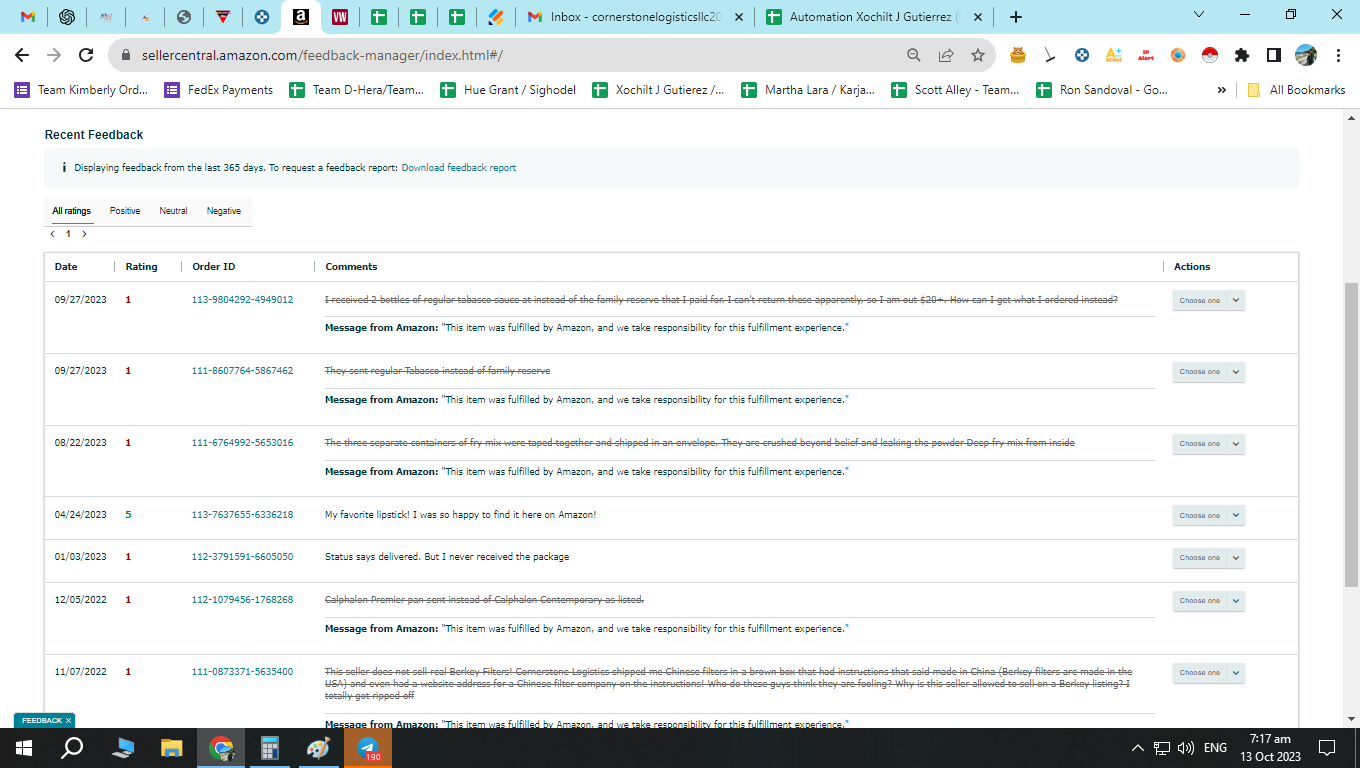Open Windows taskbar search
The height and width of the screenshot is (768, 1360).
(x=72, y=747)
